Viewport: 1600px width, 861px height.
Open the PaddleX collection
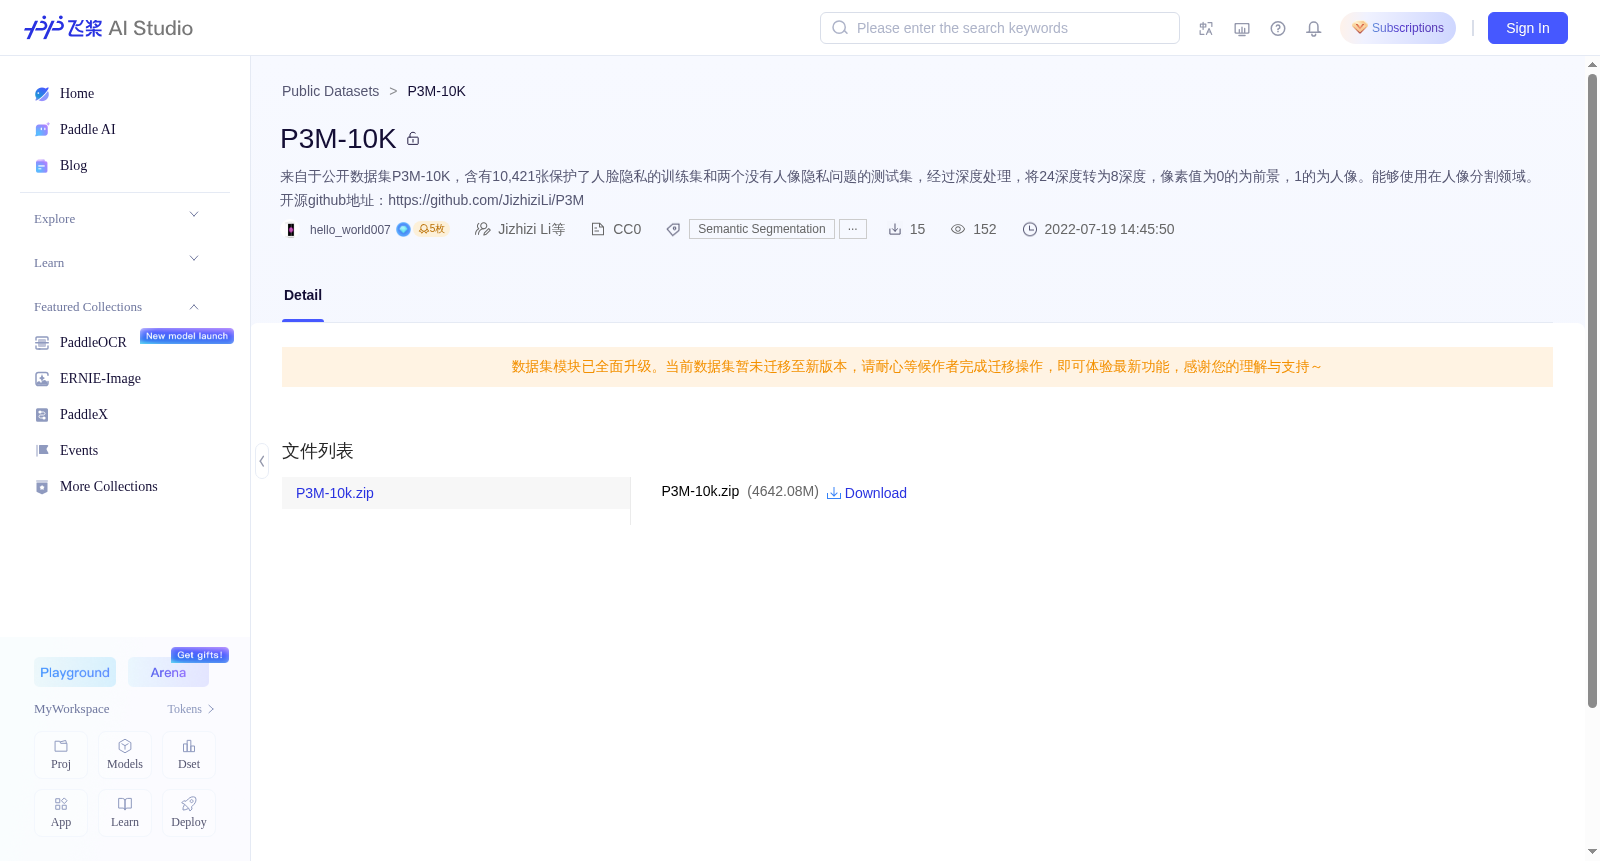[84, 415]
